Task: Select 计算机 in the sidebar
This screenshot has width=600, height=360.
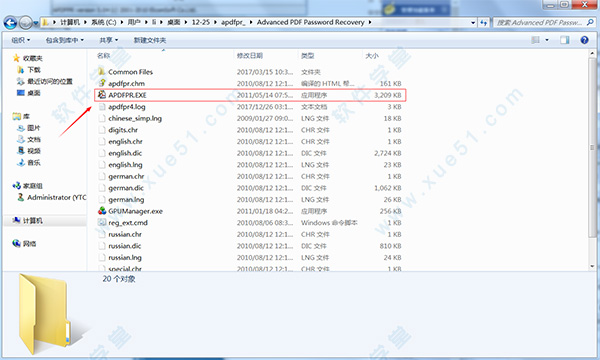Action: tap(33, 221)
